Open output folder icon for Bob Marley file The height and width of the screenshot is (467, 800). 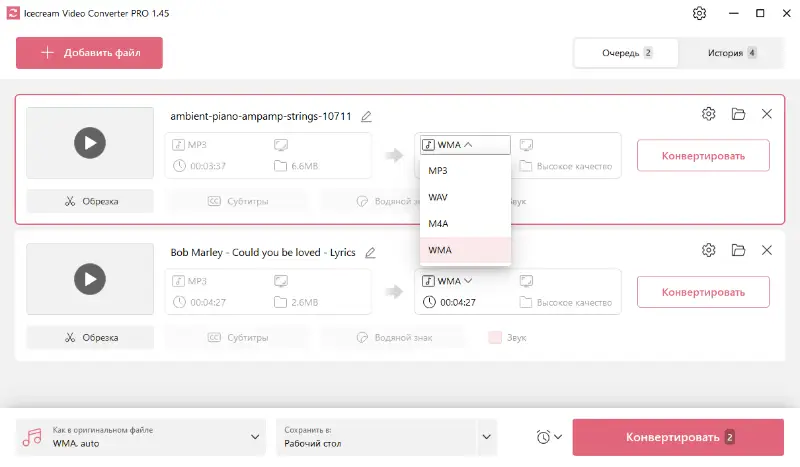point(738,250)
